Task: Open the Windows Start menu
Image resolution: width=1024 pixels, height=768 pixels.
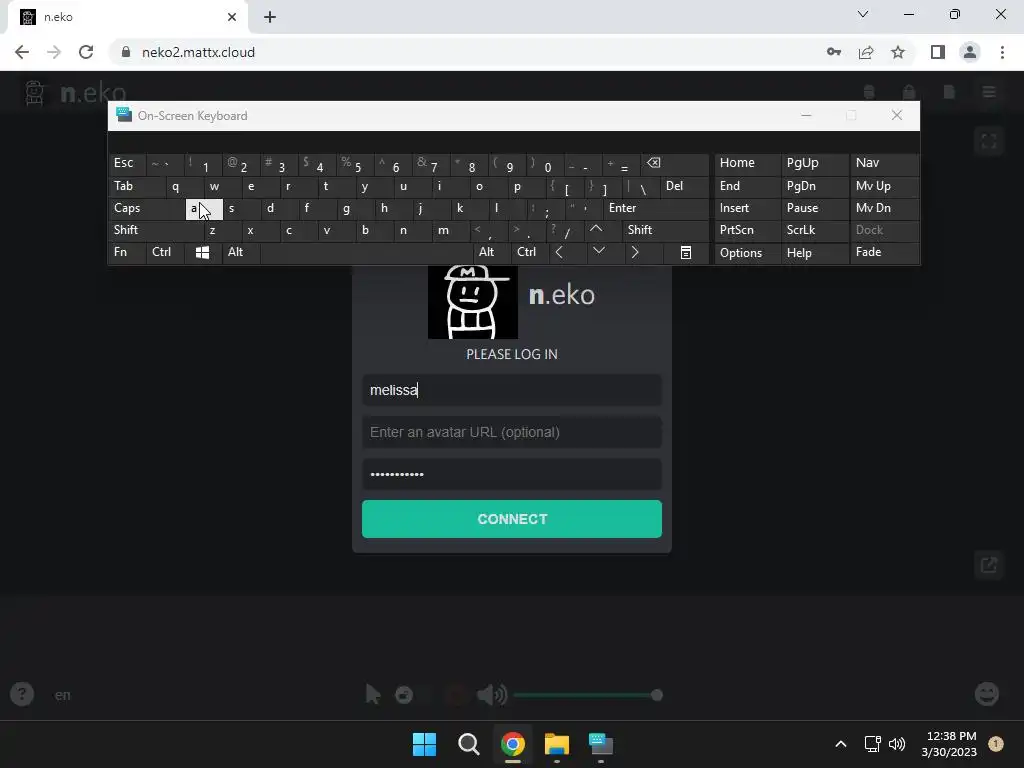Action: click(424, 744)
